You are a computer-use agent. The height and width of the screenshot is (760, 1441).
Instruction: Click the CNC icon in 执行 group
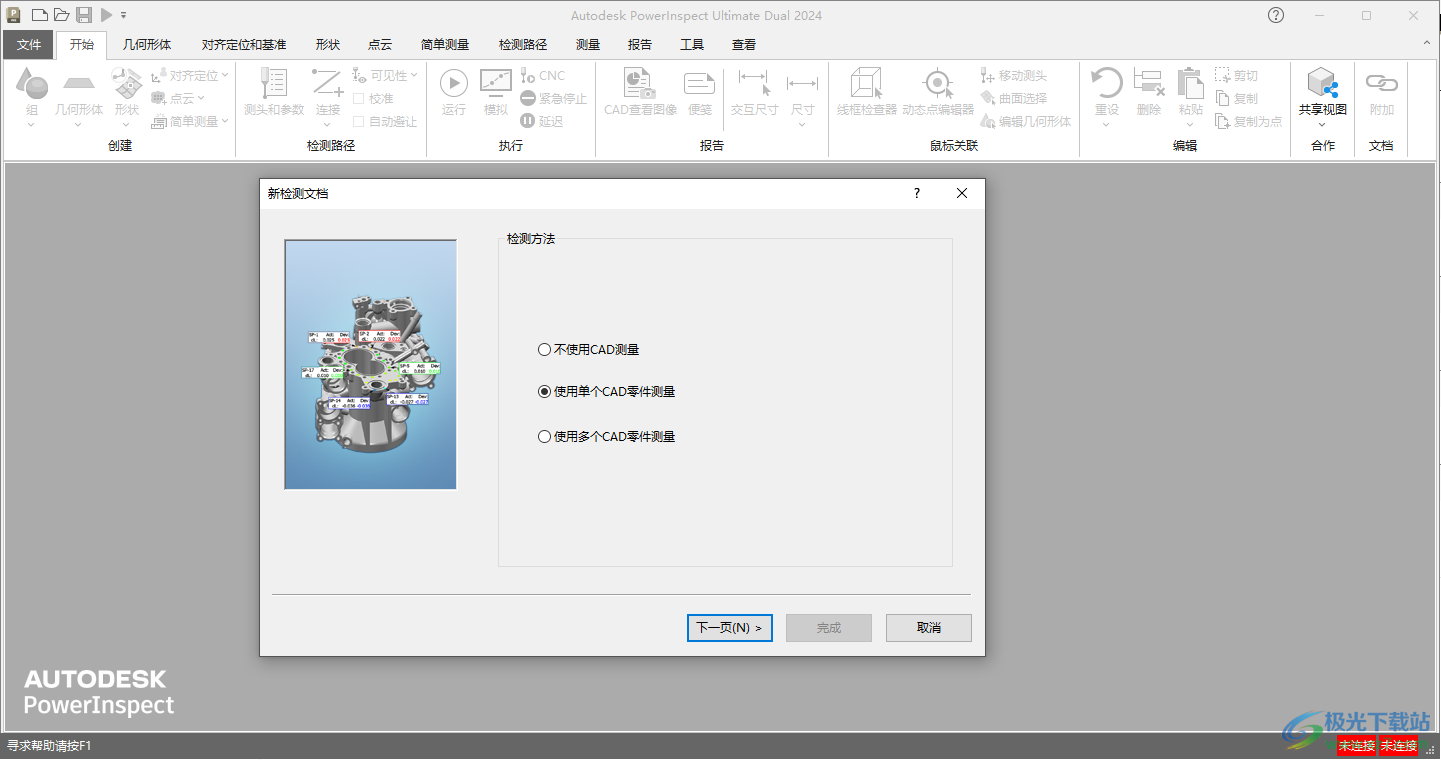click(528, 76)
